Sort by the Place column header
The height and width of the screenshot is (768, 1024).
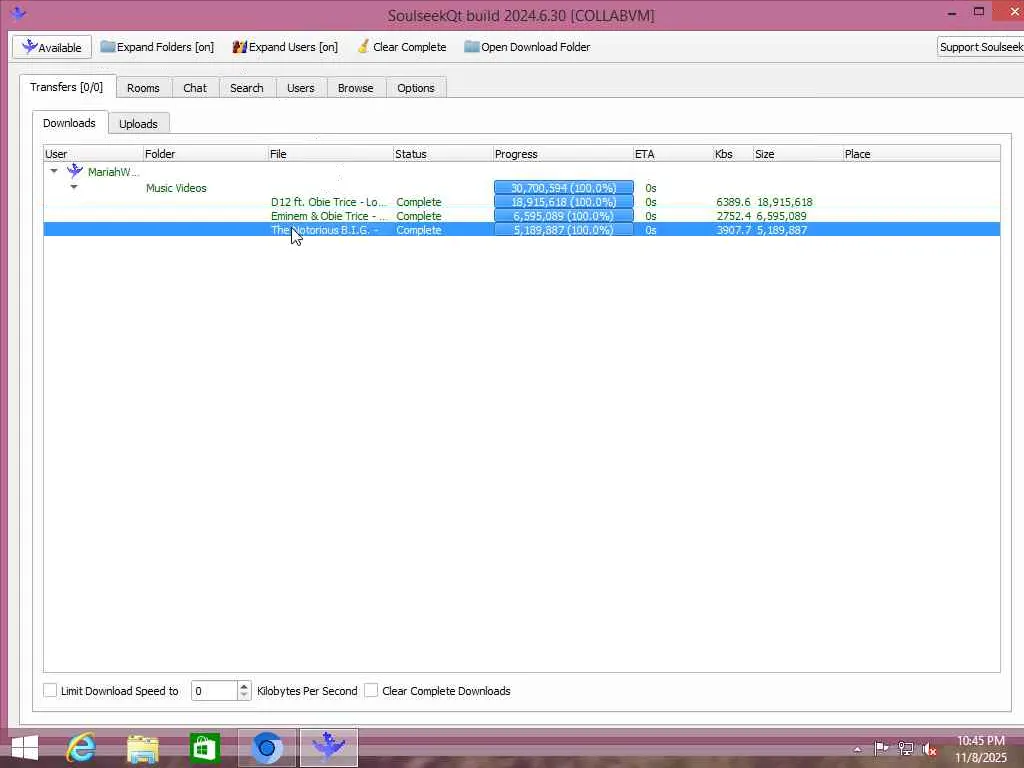[921, 154]
